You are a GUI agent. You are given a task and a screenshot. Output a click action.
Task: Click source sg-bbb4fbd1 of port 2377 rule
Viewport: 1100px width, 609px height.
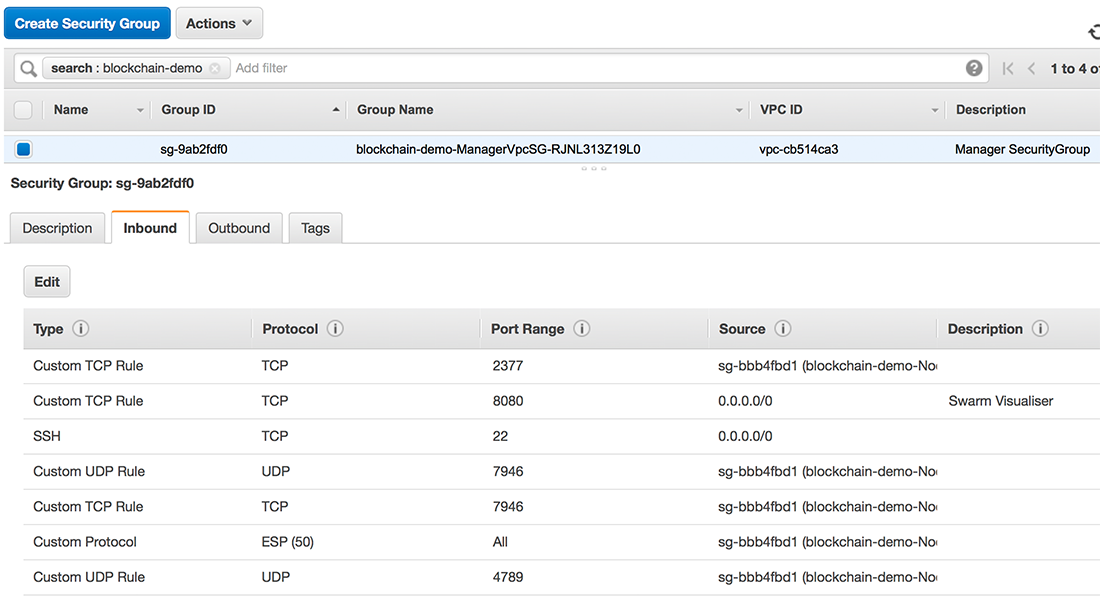[x=827, y=366]
